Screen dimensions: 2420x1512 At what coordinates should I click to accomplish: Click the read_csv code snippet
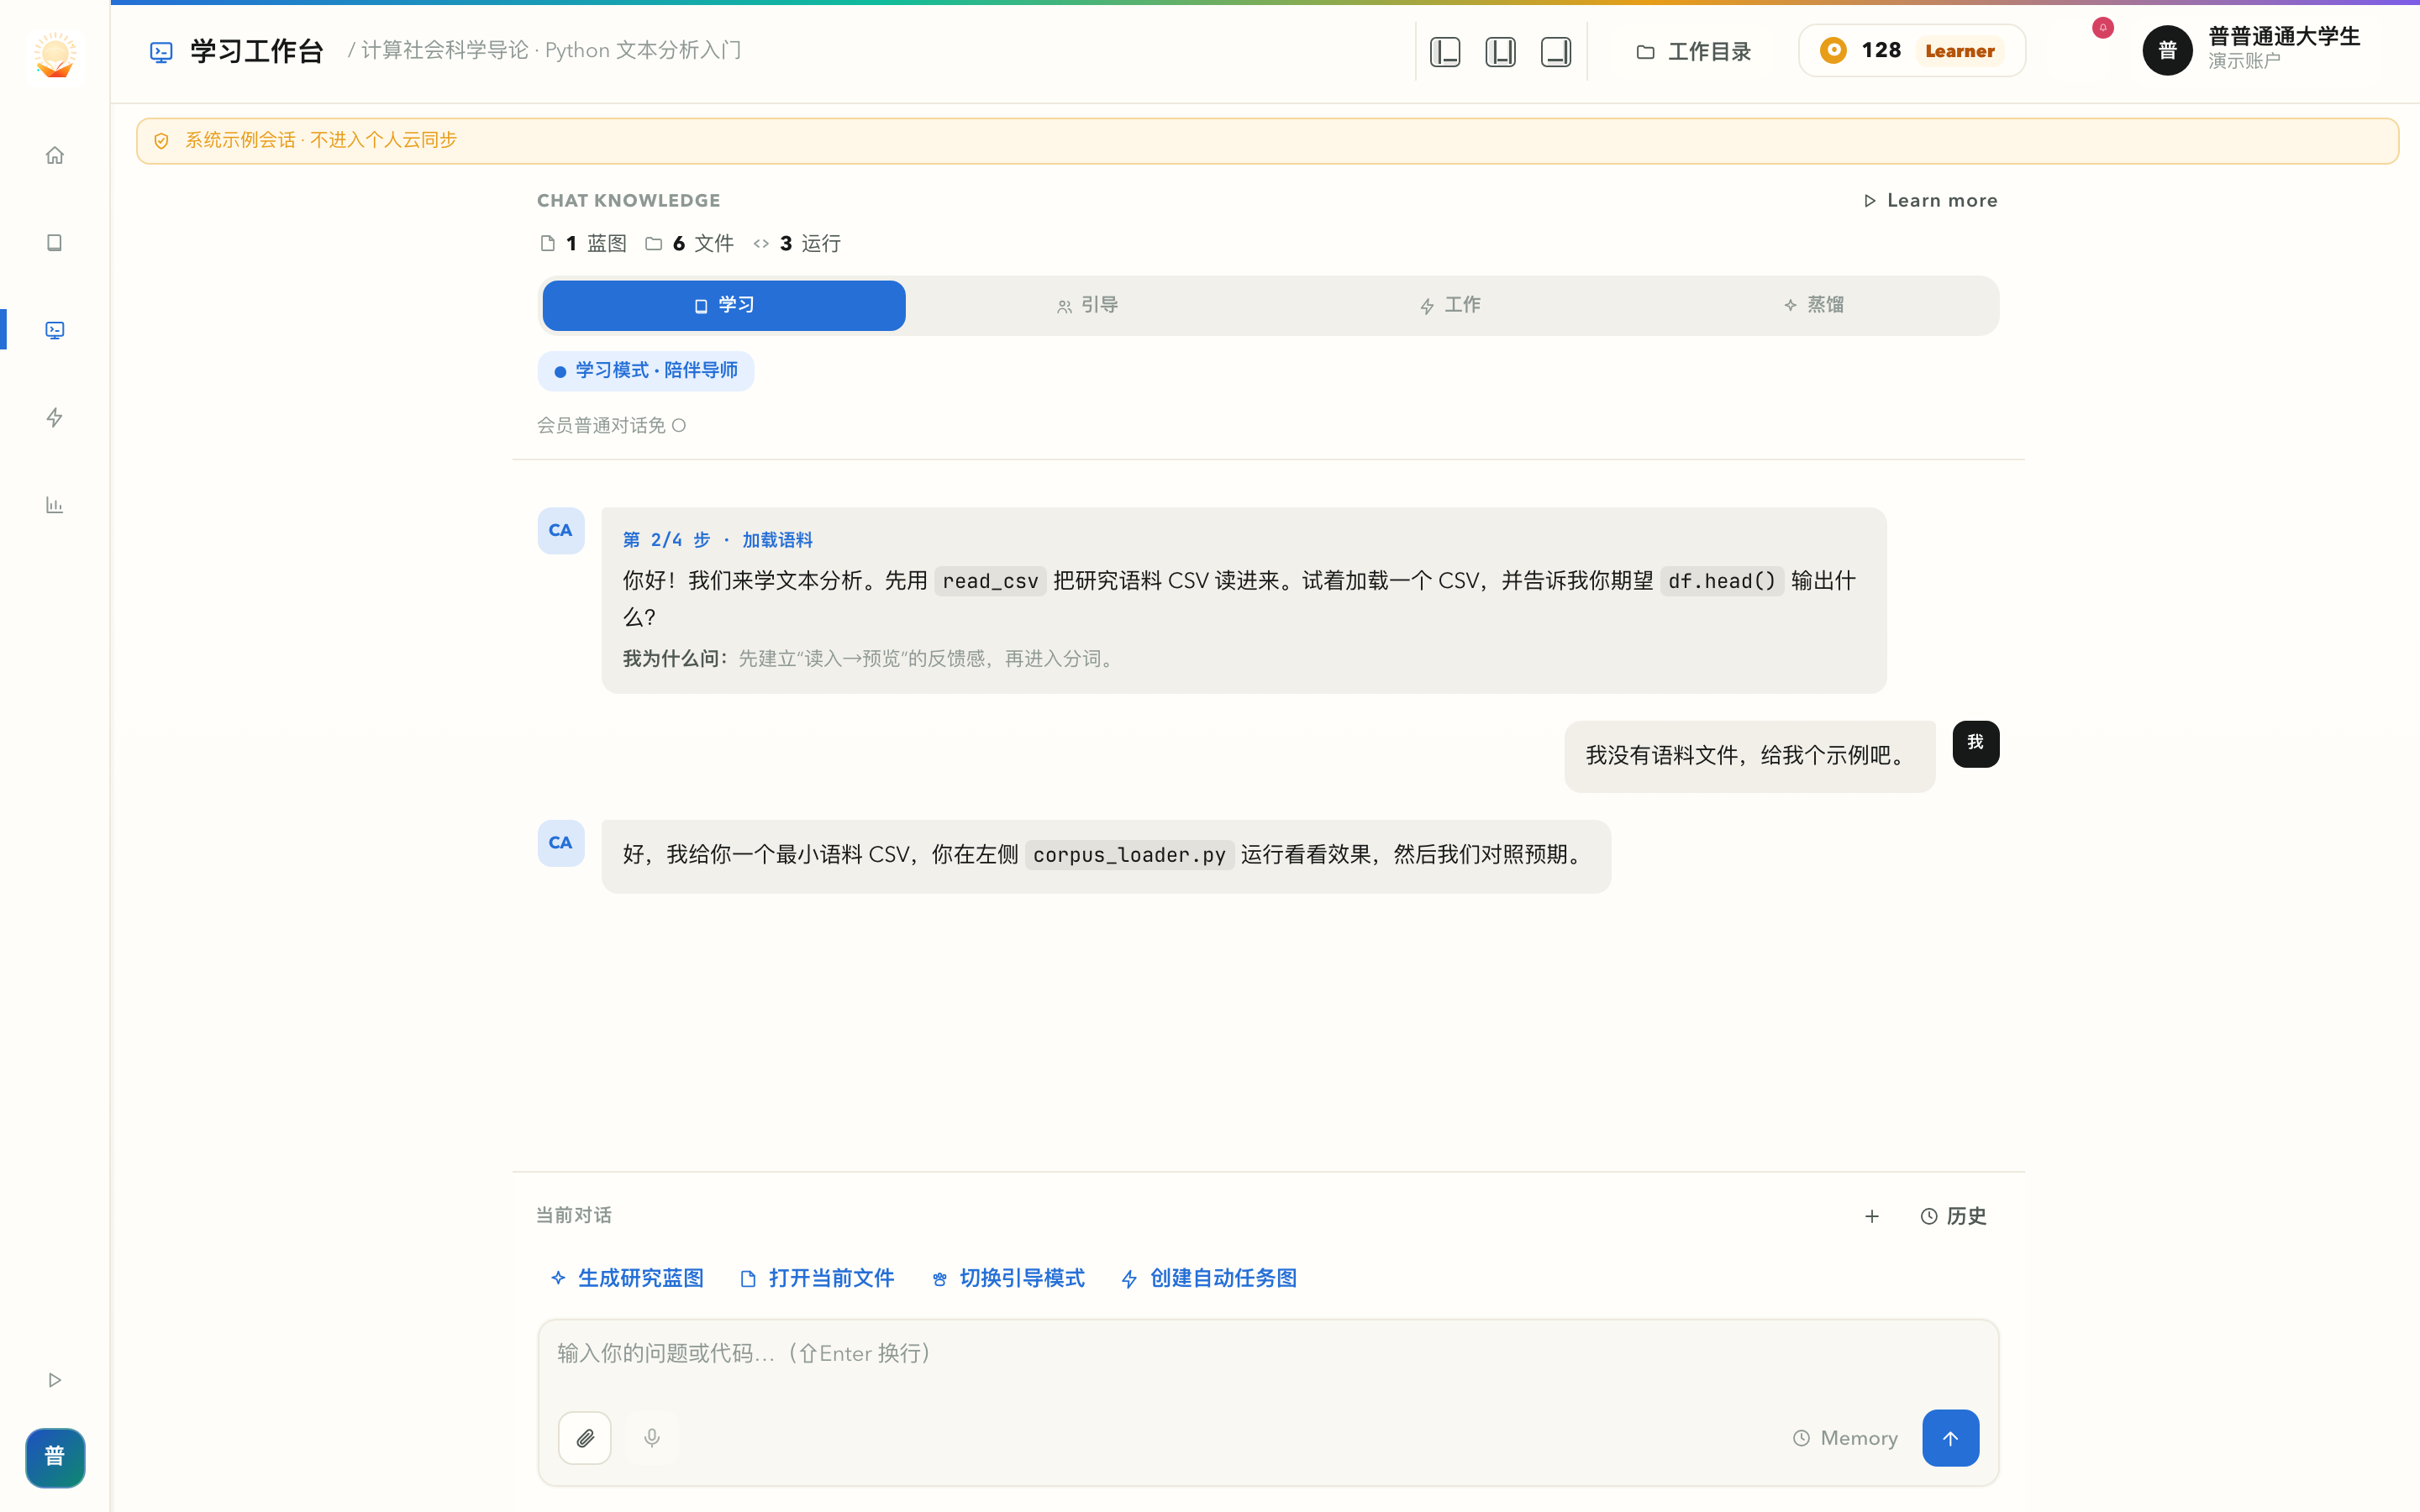click(990, 581)
